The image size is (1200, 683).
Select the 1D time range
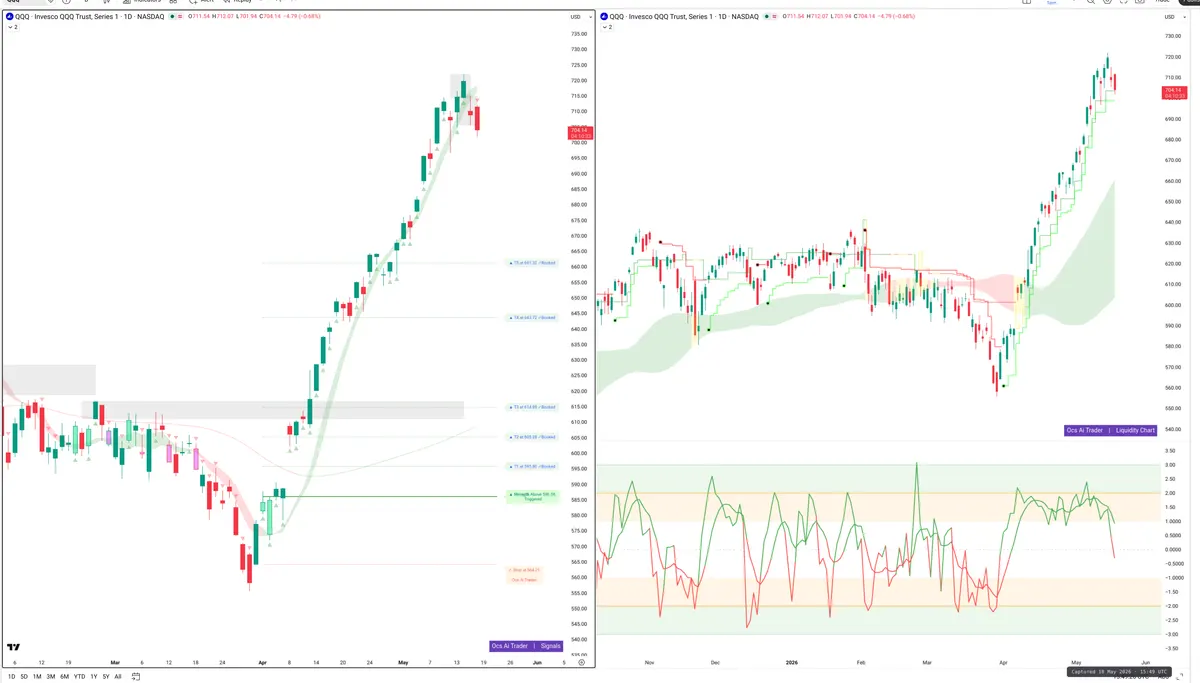[11, 677]
